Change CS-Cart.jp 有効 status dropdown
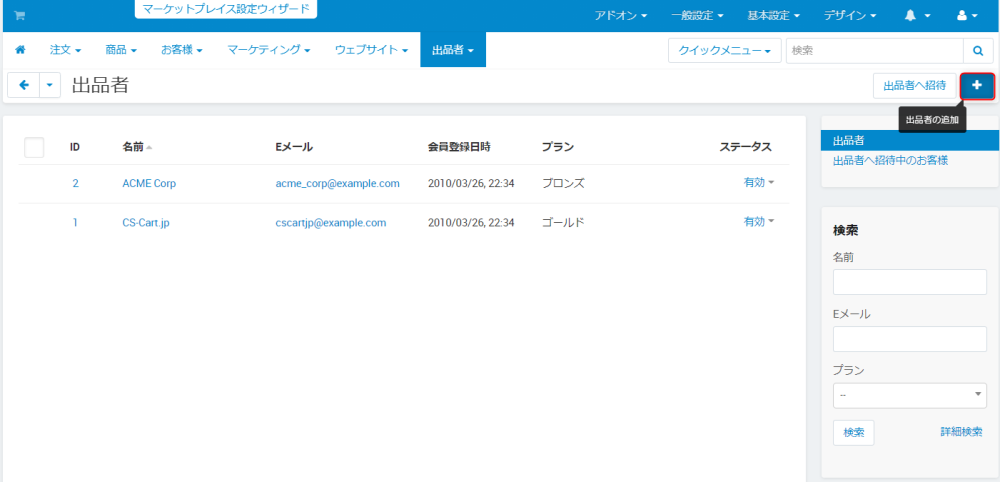The image size is (1000, 482). tap(758, 222)
